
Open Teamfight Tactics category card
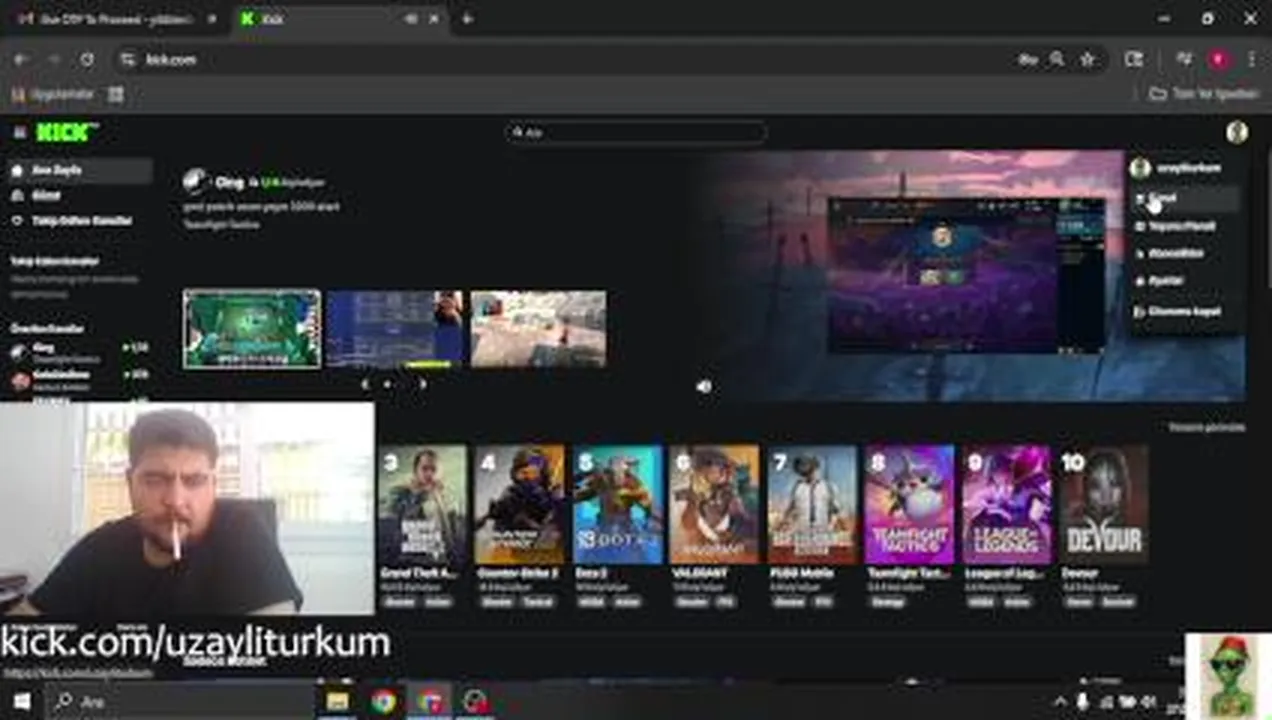(909, 527)
